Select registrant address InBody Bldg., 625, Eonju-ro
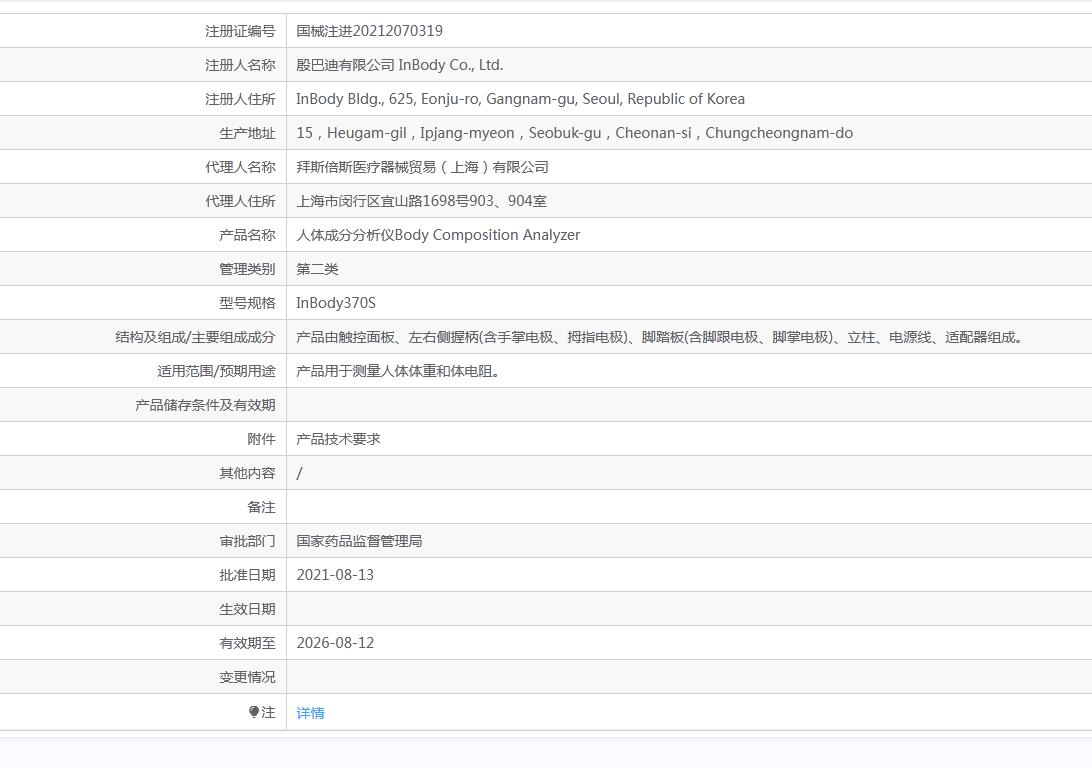Viewport: 1092px width, 768px height. tap(520, 99)
